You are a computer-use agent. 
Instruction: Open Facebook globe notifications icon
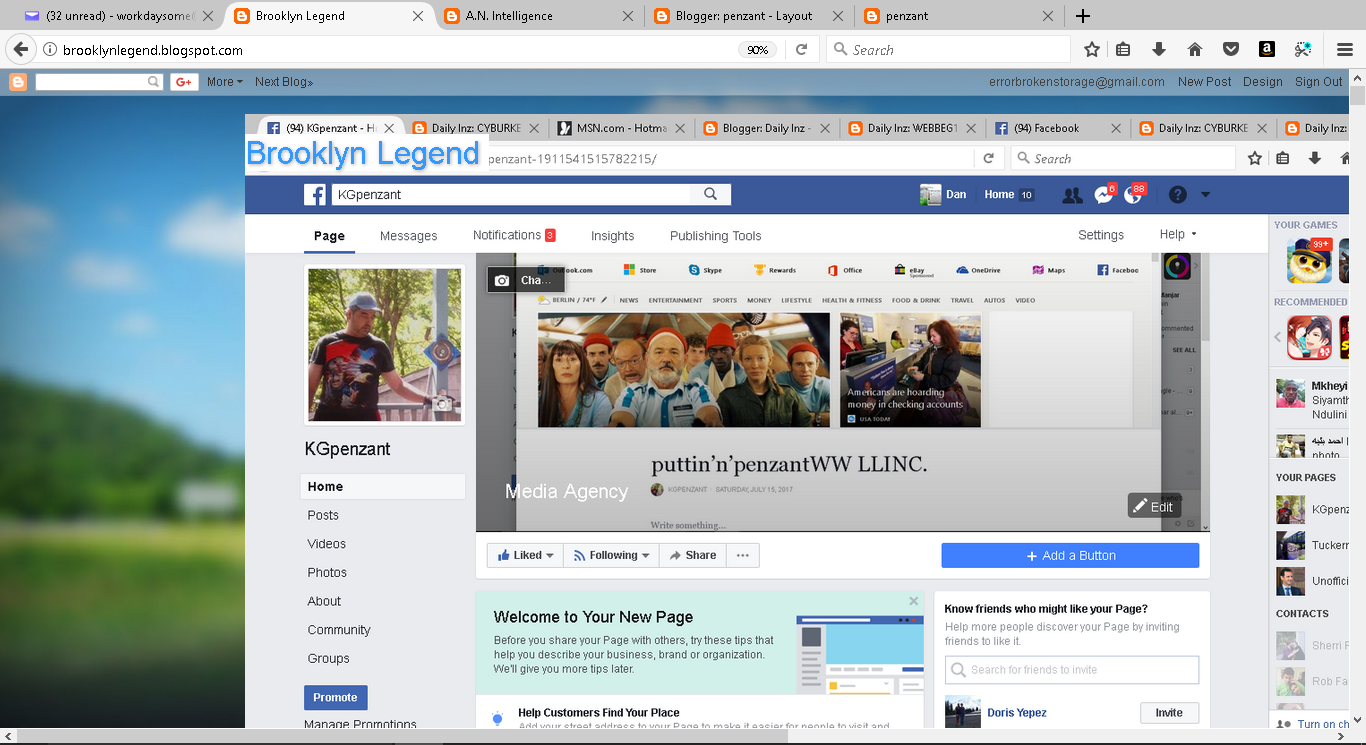[x=1134, y=195]
